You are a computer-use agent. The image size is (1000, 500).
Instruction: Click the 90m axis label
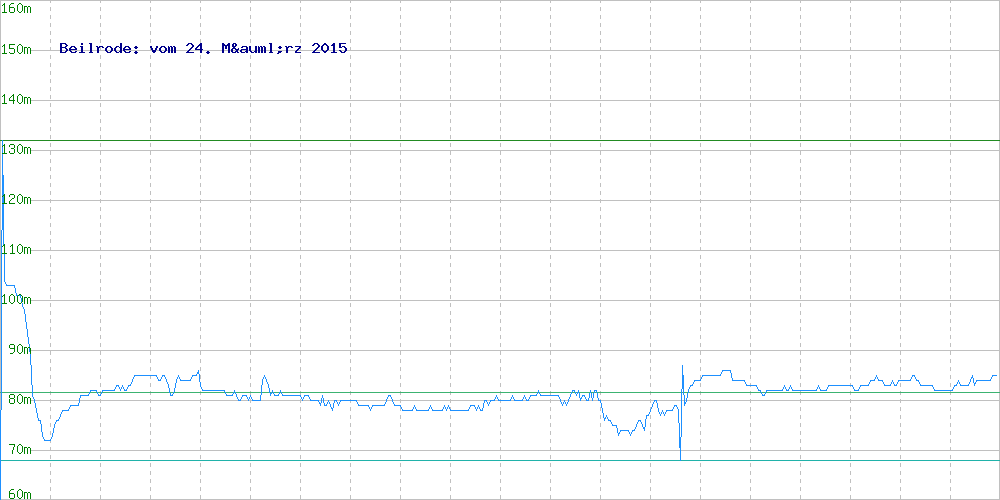tap(20, 349)
